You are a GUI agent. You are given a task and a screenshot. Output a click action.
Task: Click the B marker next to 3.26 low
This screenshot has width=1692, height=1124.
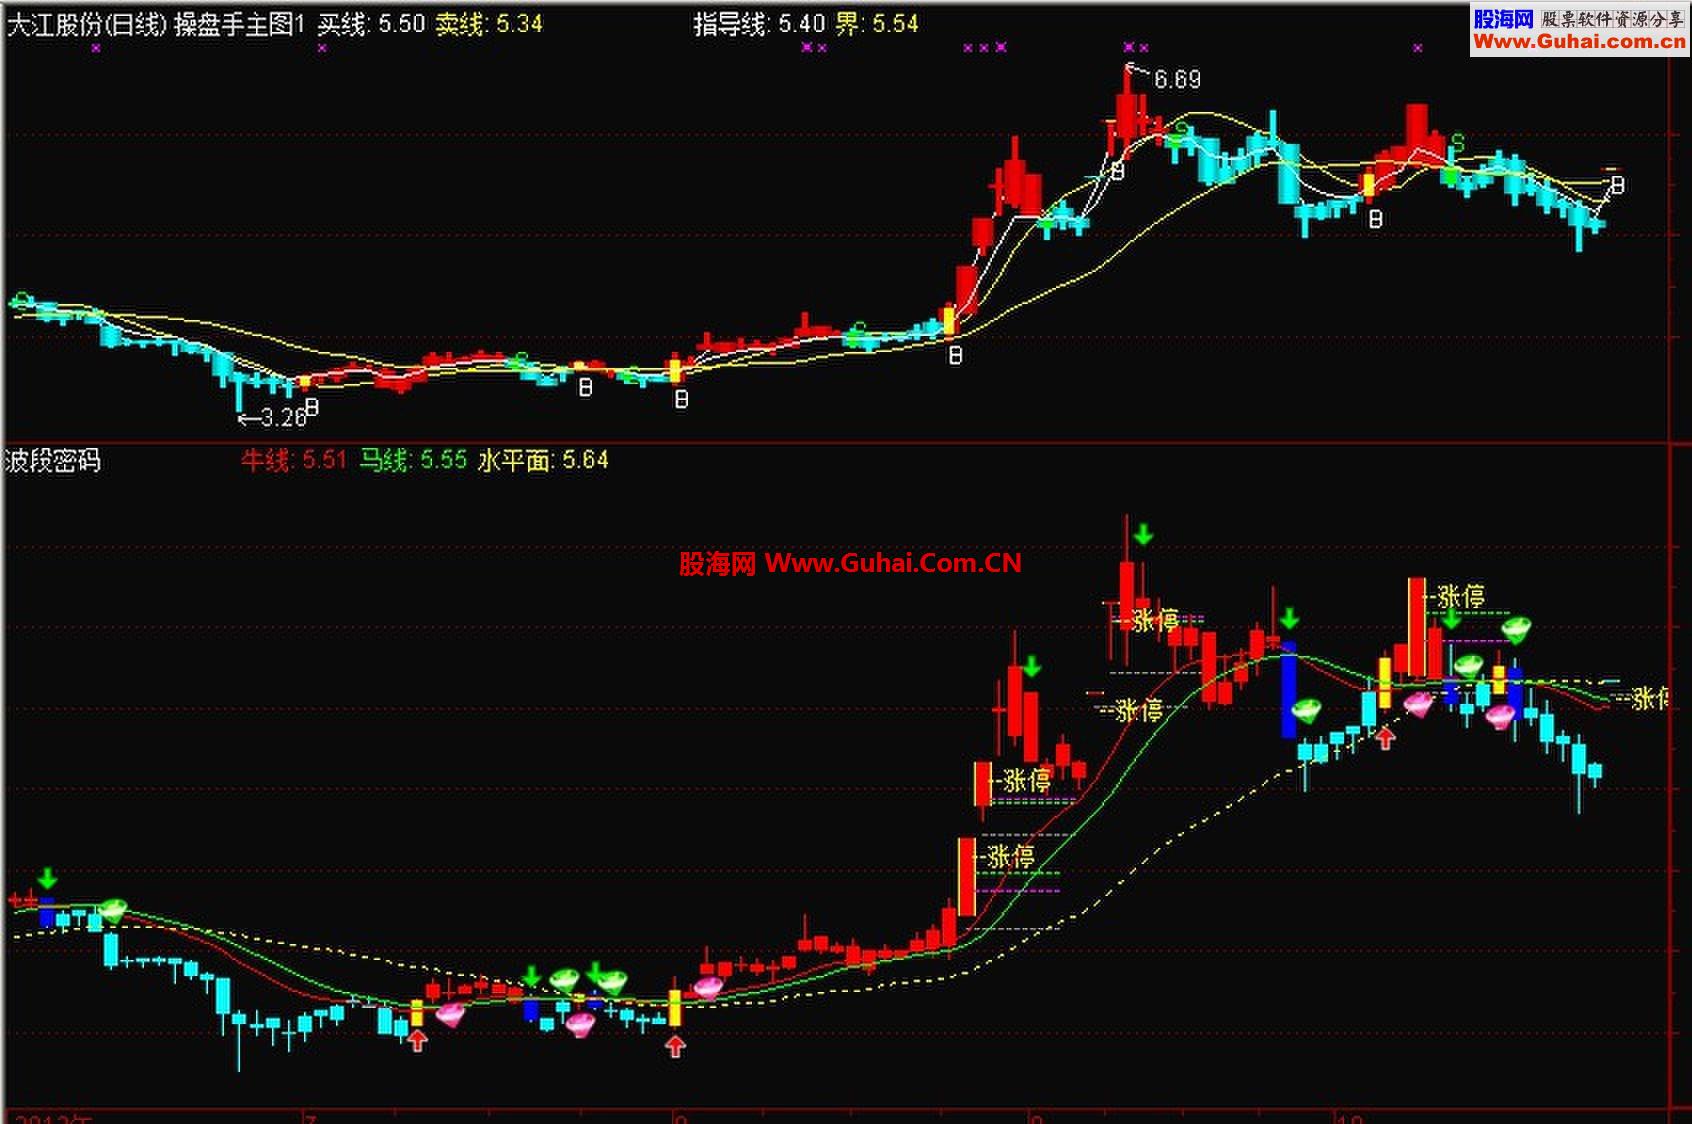pyautogui.click(x=312, y=407)
